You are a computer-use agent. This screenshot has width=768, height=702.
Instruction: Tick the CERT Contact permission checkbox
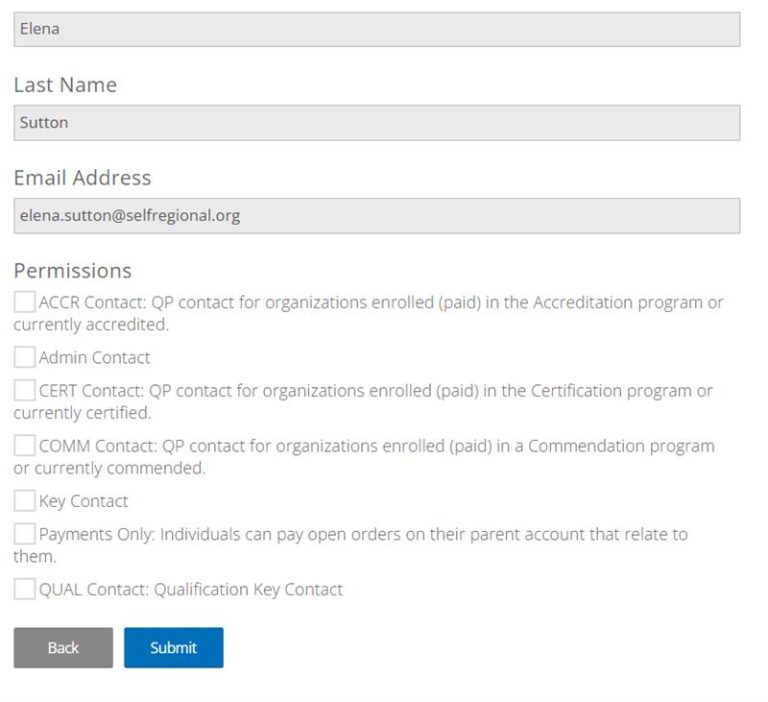tap(24, 390)
